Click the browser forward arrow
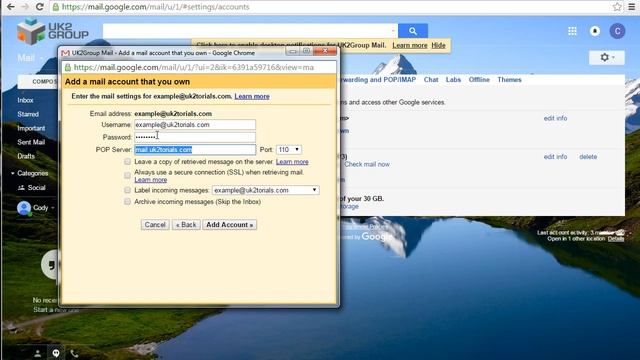The height and width of the screenshot is (360, 640). tap(25, 7)
